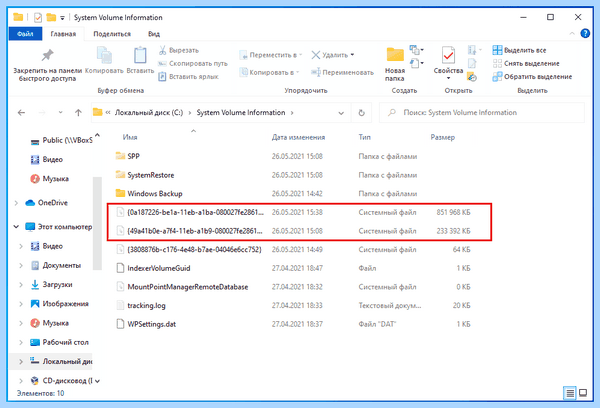Click in the Поиск System Volume Information field

[x=482, y=113]
